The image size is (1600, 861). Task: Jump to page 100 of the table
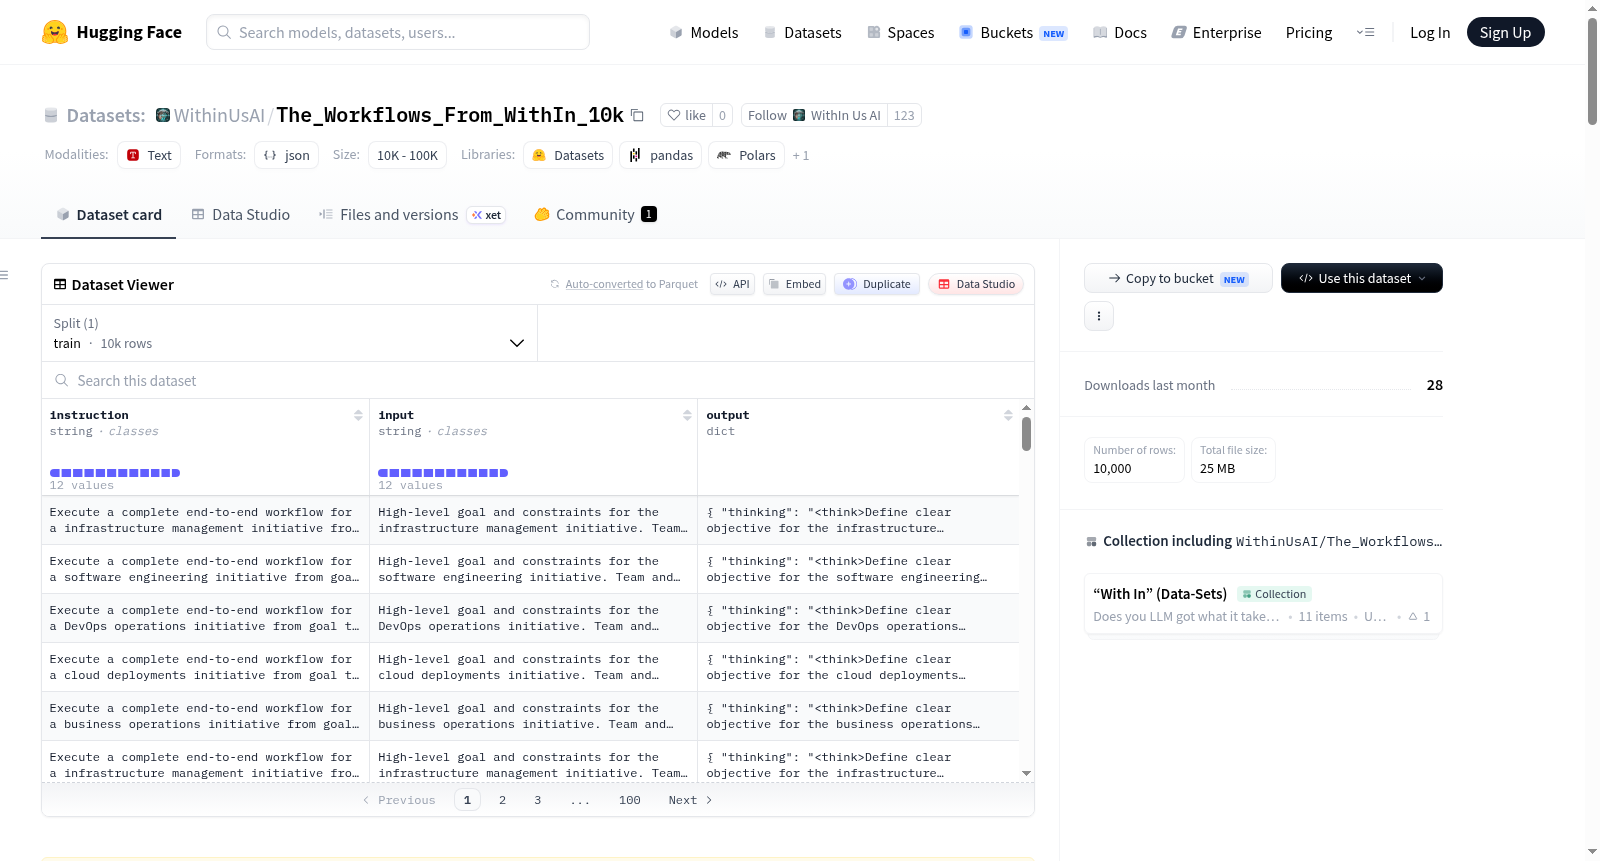click(630, 800)
